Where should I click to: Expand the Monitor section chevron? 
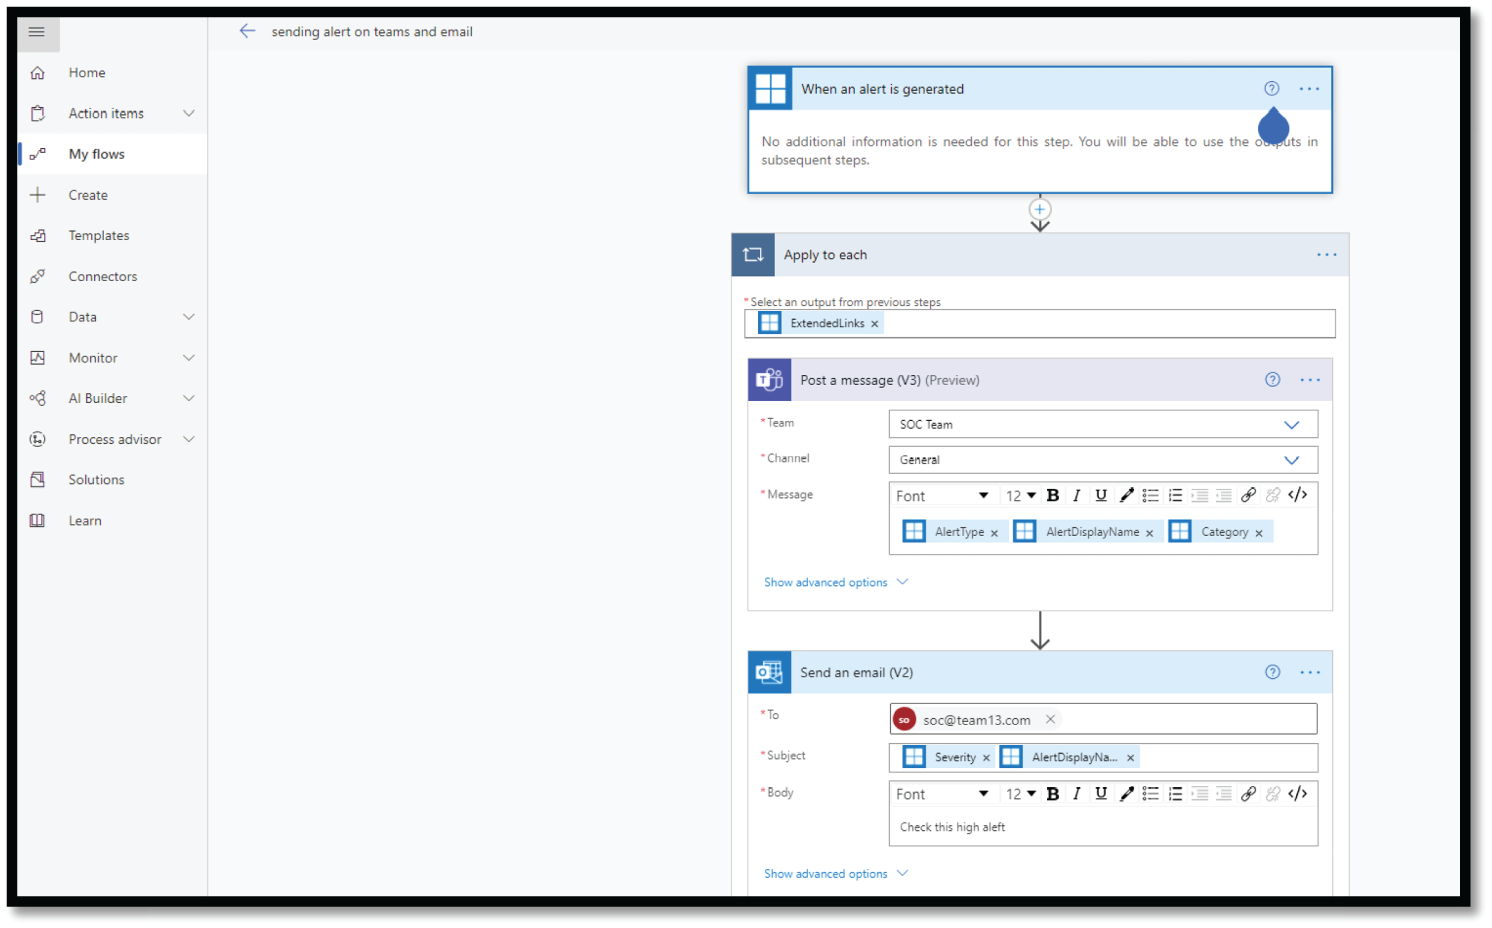point(188,358)
